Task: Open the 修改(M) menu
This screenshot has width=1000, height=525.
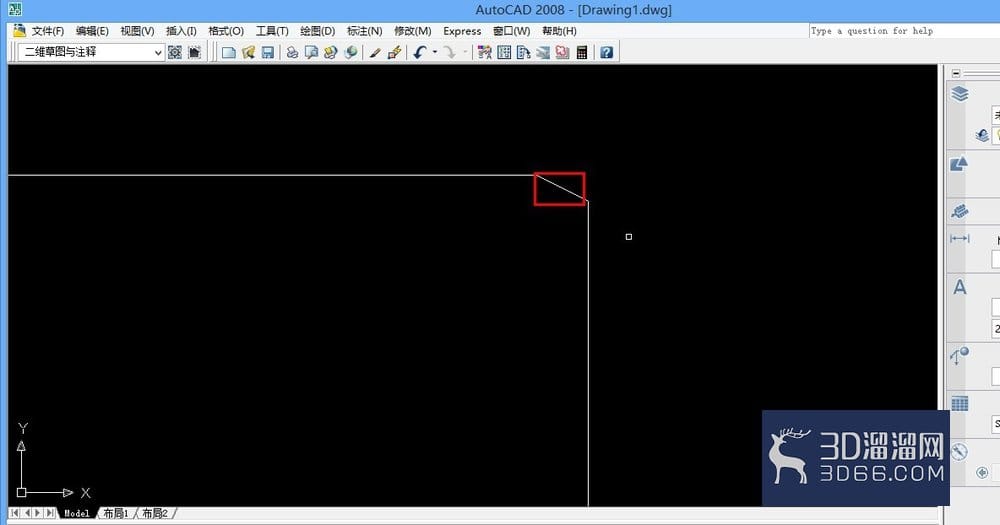Action: coord(413,31)
